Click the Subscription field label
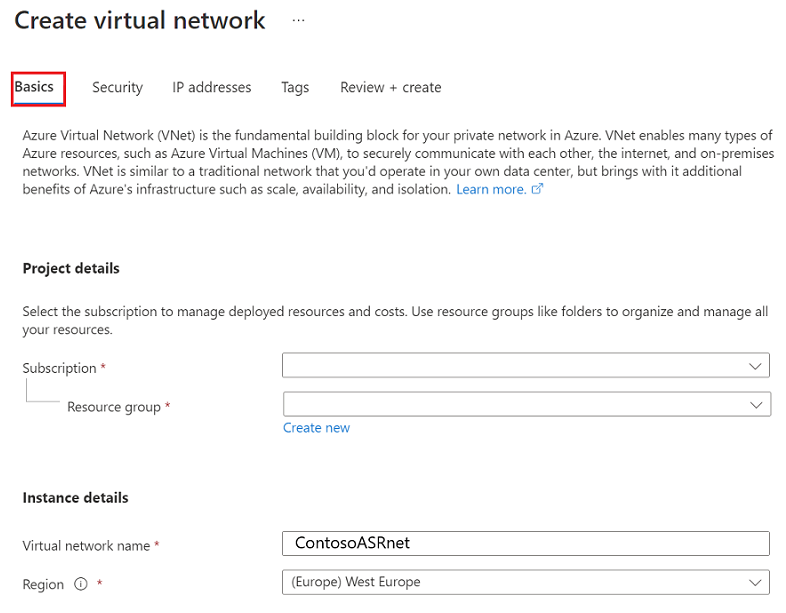The height and width of the screenshot is (613, 786). (59, 368)
